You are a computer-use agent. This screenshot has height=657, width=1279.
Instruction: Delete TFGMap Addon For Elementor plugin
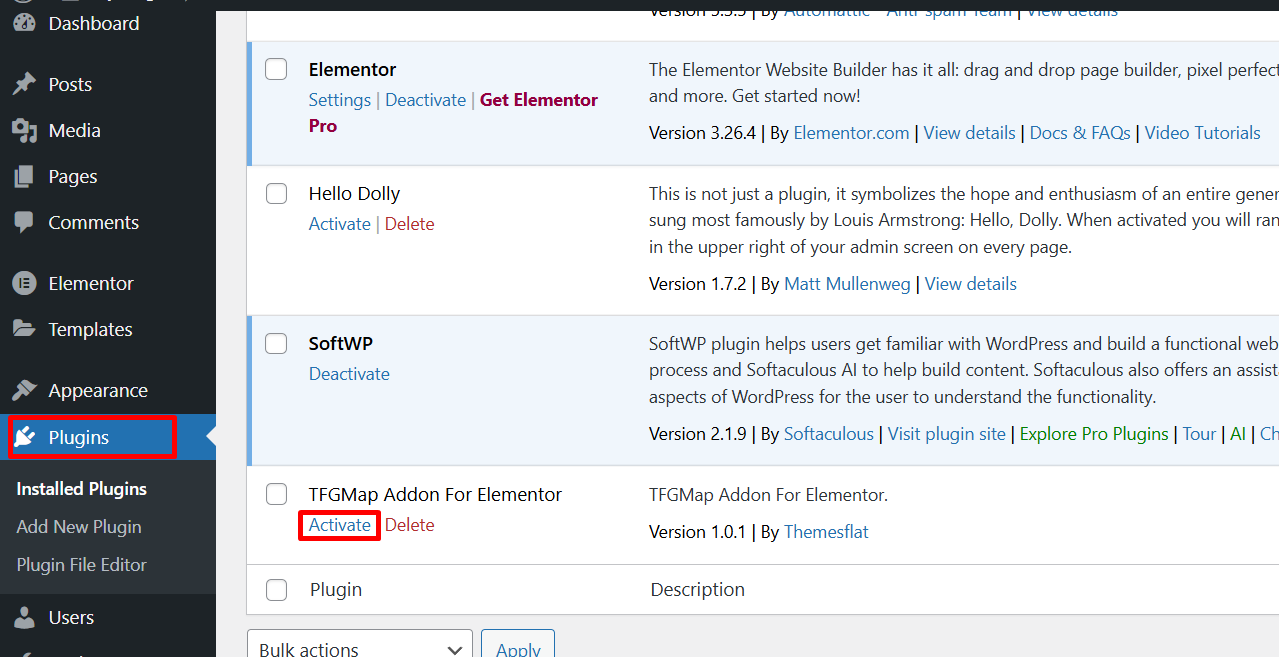click(x=410, y=525)
